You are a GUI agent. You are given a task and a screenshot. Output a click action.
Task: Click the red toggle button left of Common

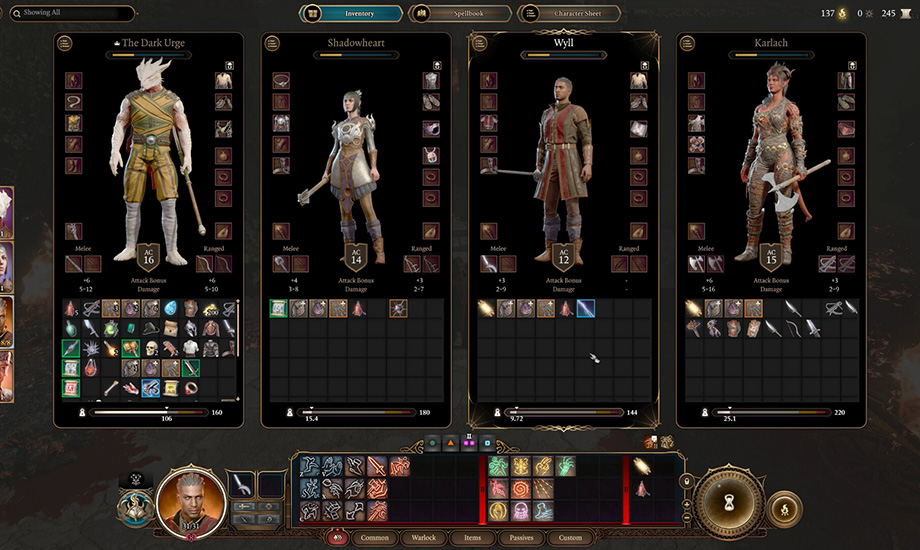[x=337, y=536]
